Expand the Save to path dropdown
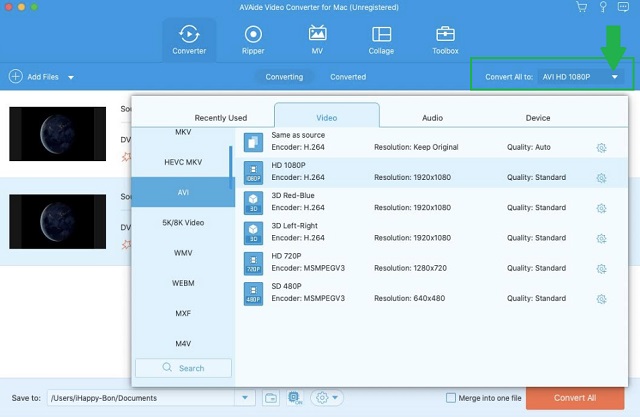Viewport: 640px width, 417px height. (x=245, y=398)
